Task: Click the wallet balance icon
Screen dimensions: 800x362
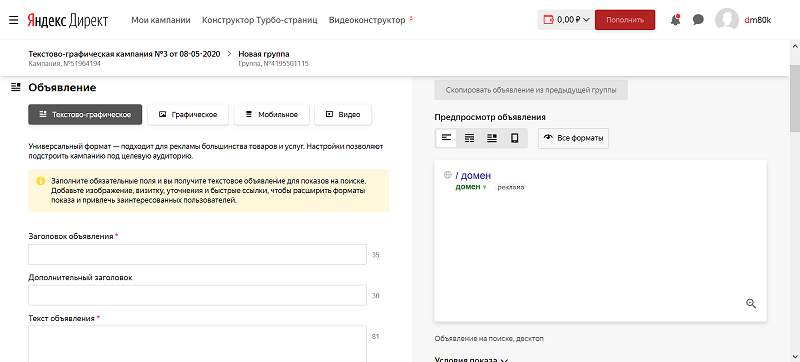Action: point(549,20)
